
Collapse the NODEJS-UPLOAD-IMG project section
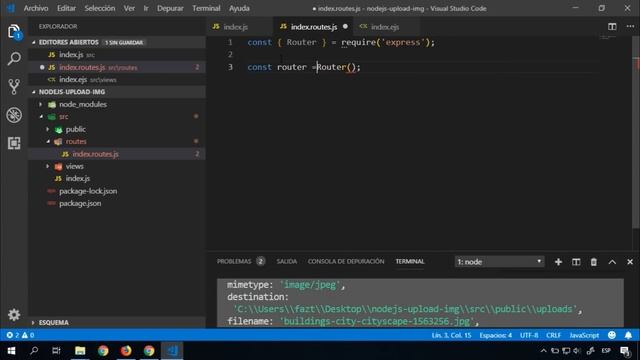click(x=34, y=92)
